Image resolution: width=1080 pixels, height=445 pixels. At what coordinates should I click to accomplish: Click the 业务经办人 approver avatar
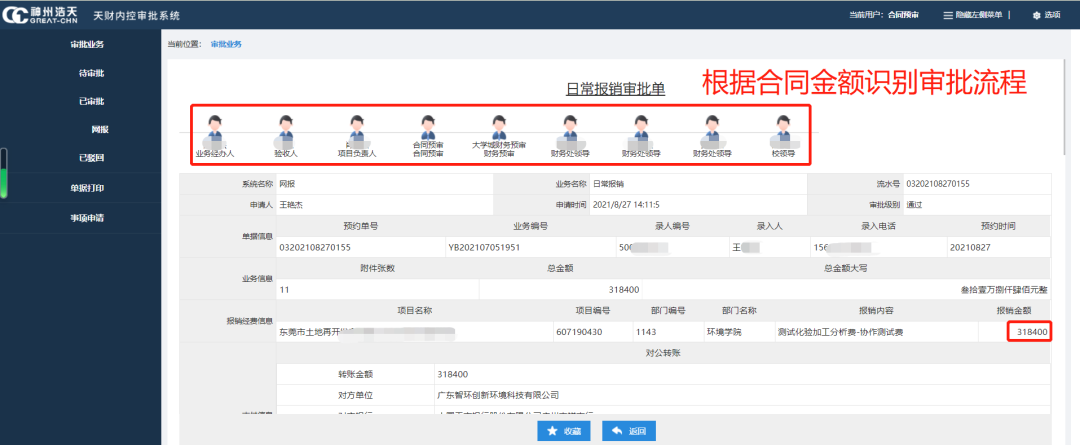pos(214,127)
